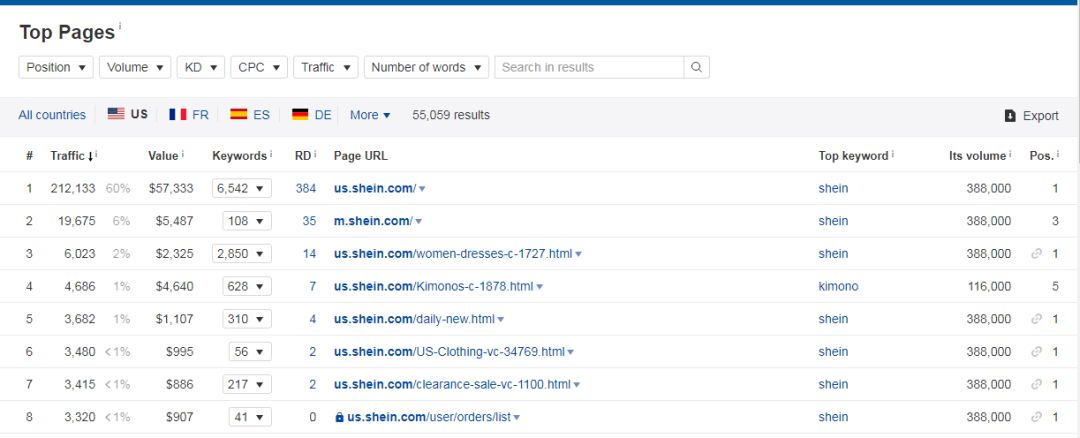Click link icon in clearance-sale row
1080x438 pixels.
[1036, 384]
